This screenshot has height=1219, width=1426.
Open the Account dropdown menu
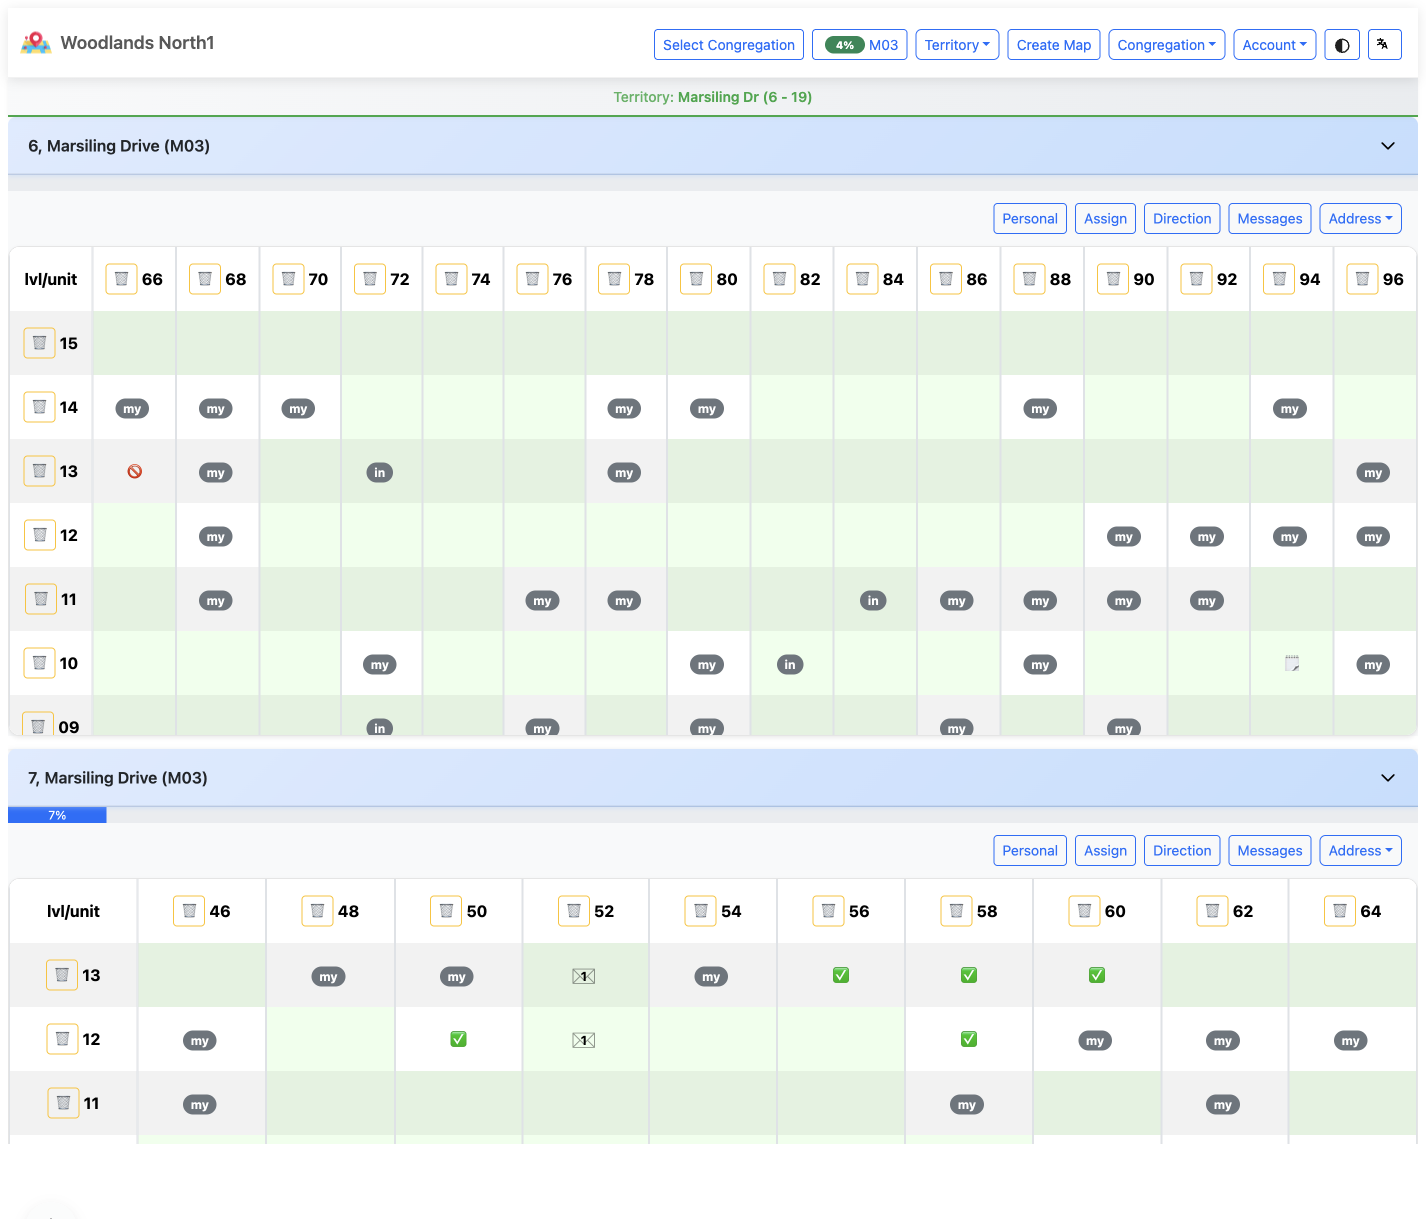[1274, 44]
